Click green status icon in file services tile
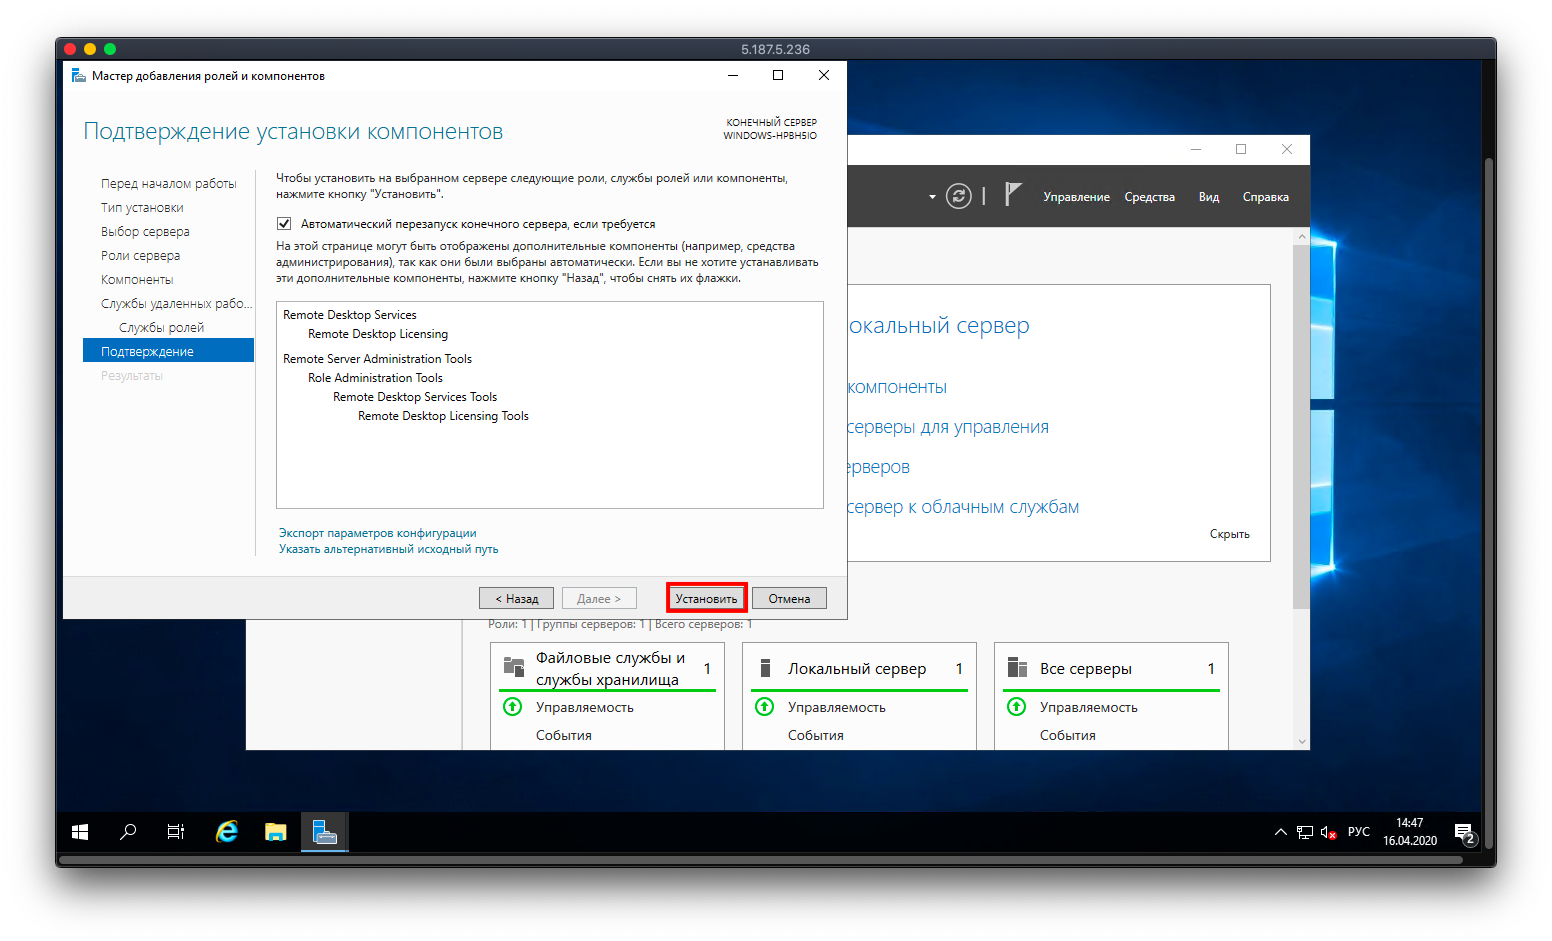This screenshot has height=941, width=1552. point(513,707)
